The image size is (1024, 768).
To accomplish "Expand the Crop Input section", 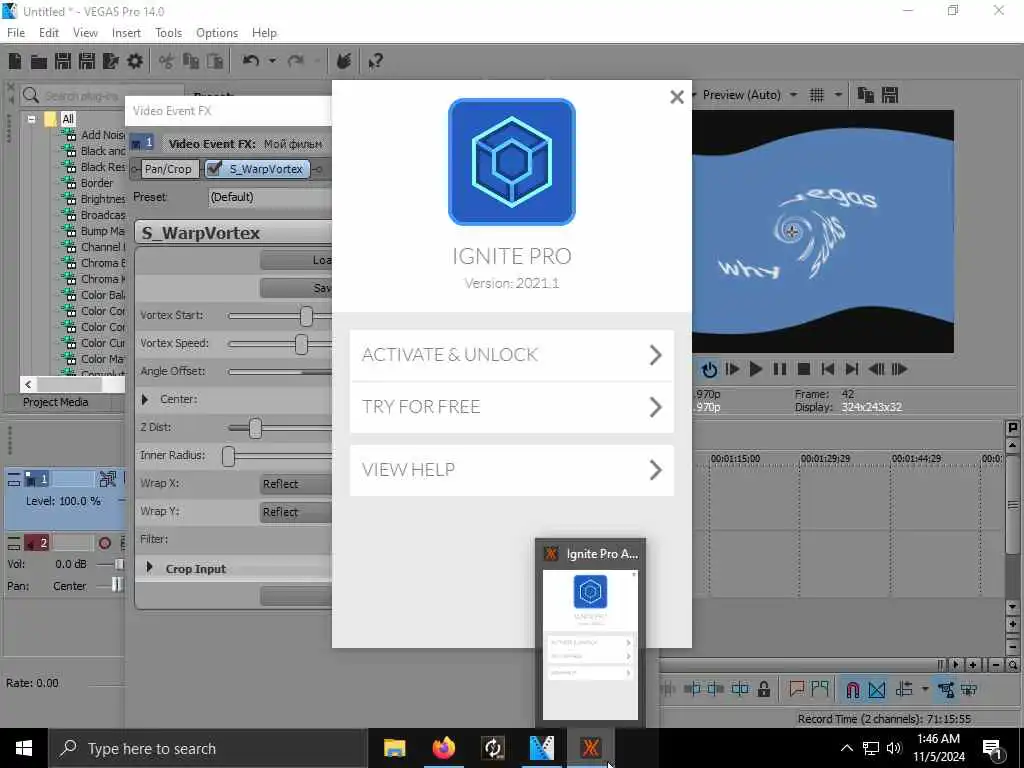I will (x=150, y=568).
